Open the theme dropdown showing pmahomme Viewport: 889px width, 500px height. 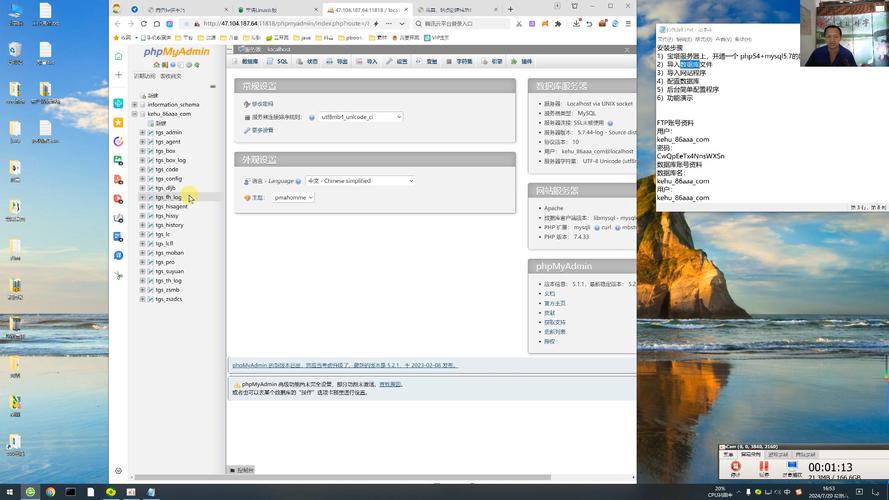[293, 198]
